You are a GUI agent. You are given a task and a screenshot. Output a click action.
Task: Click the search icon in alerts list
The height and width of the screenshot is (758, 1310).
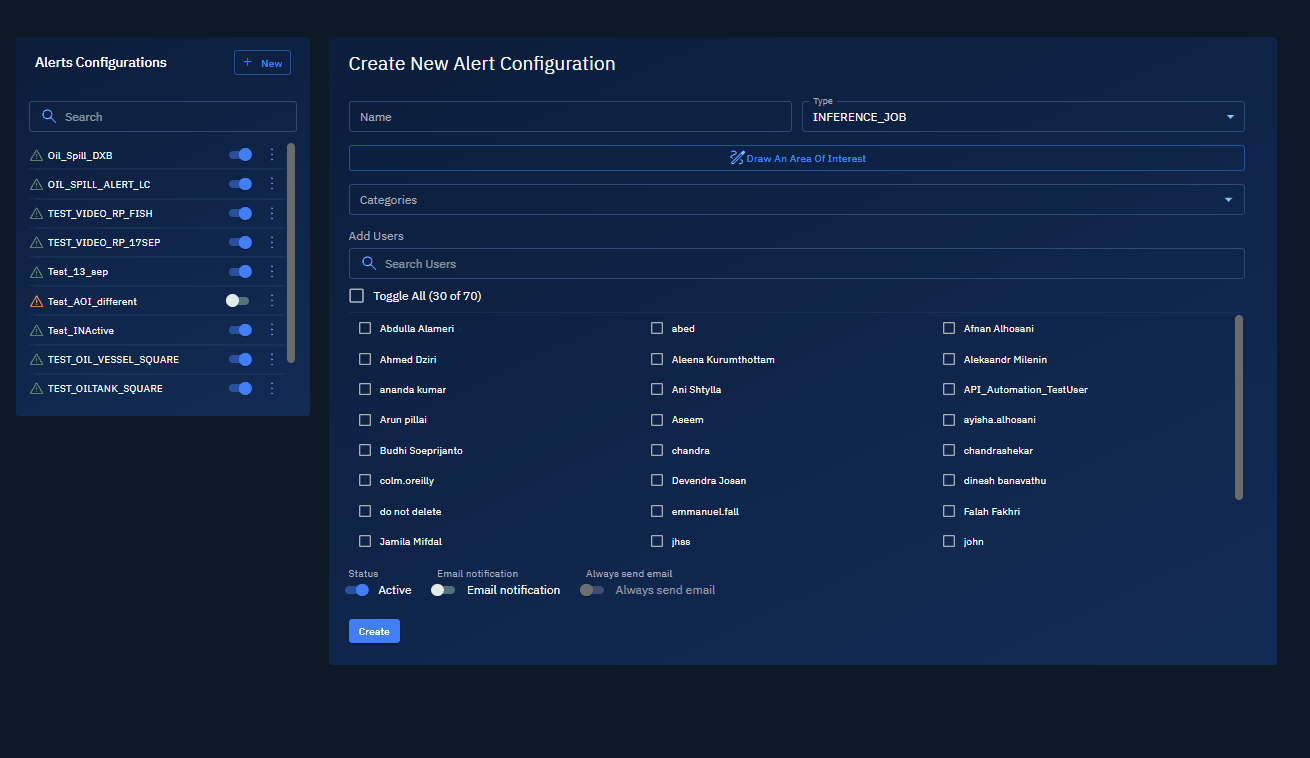(49, 117)
